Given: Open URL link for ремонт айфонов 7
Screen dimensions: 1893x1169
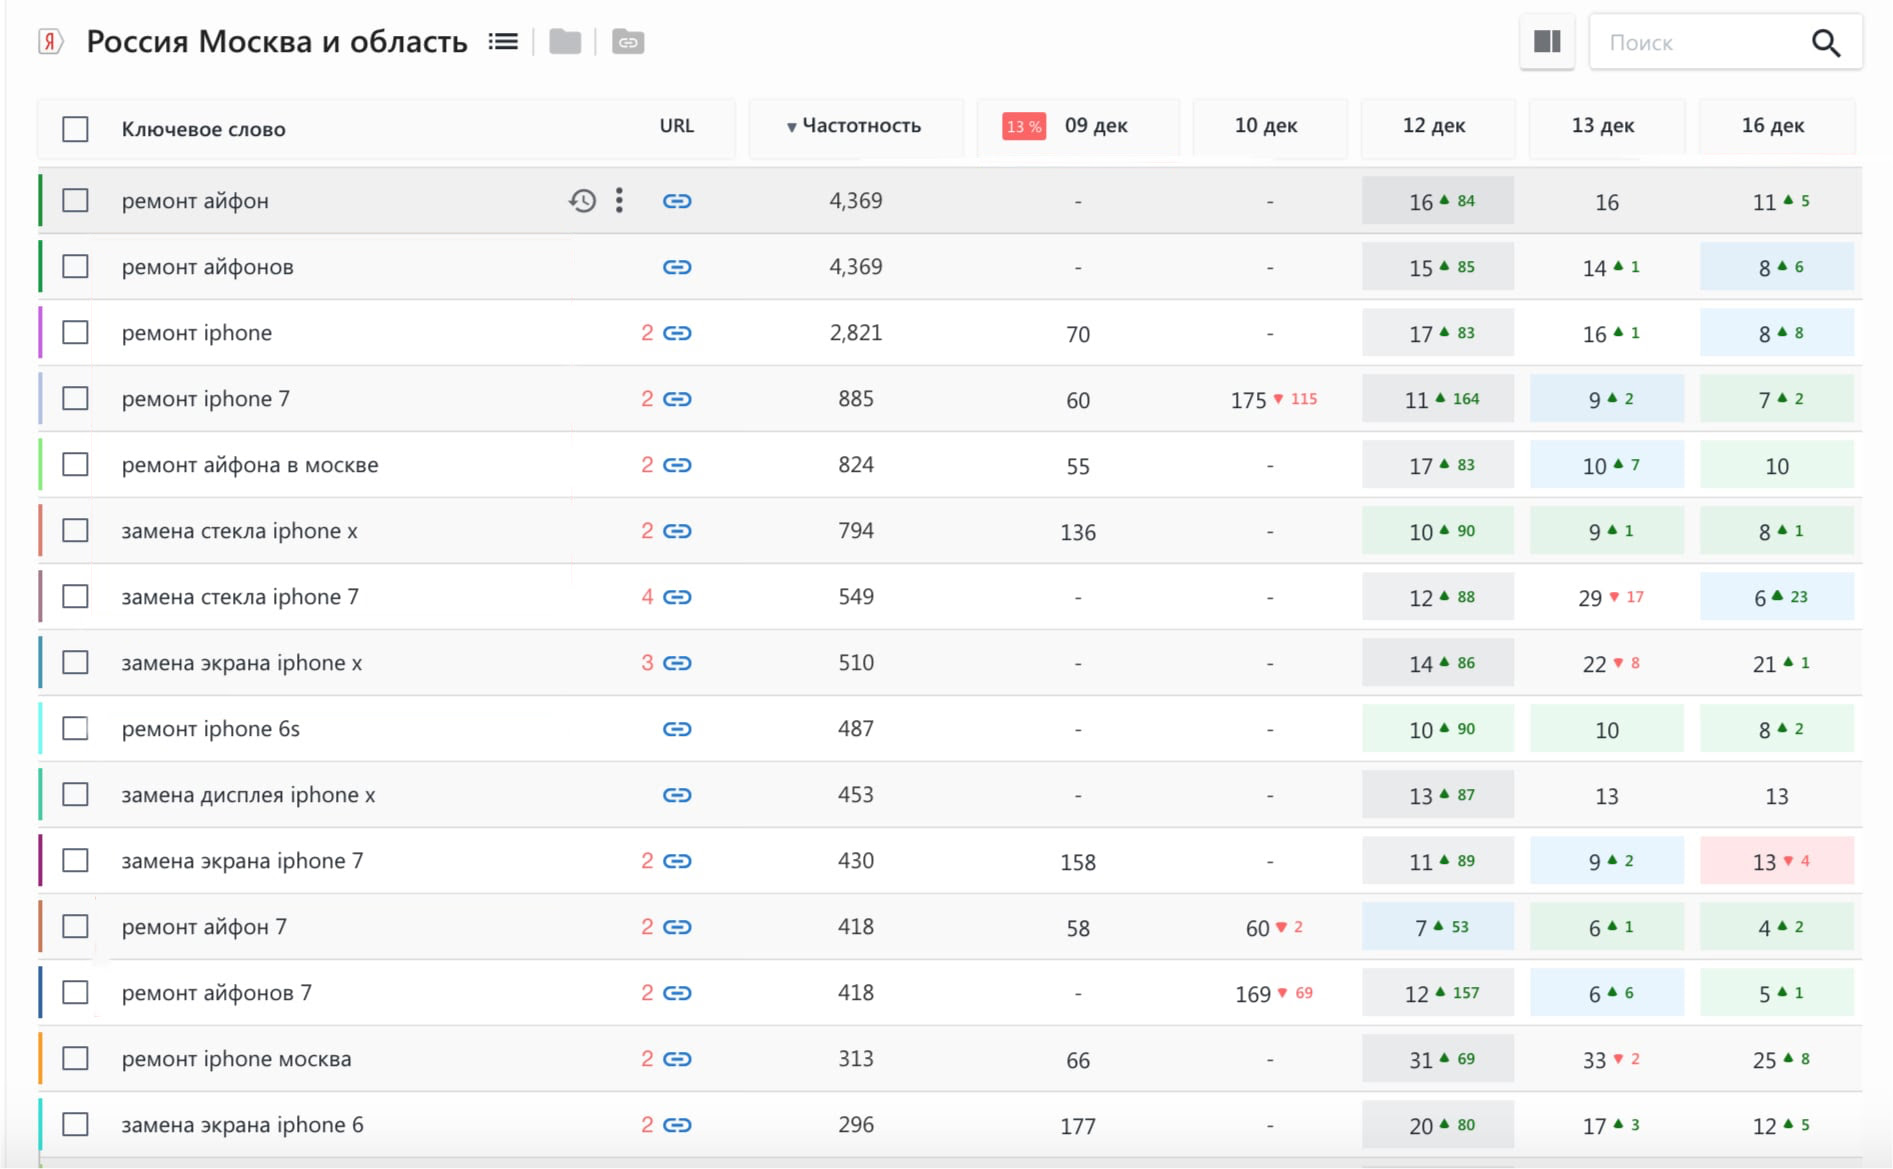Looking at the screenshot, I should [677, 993].
